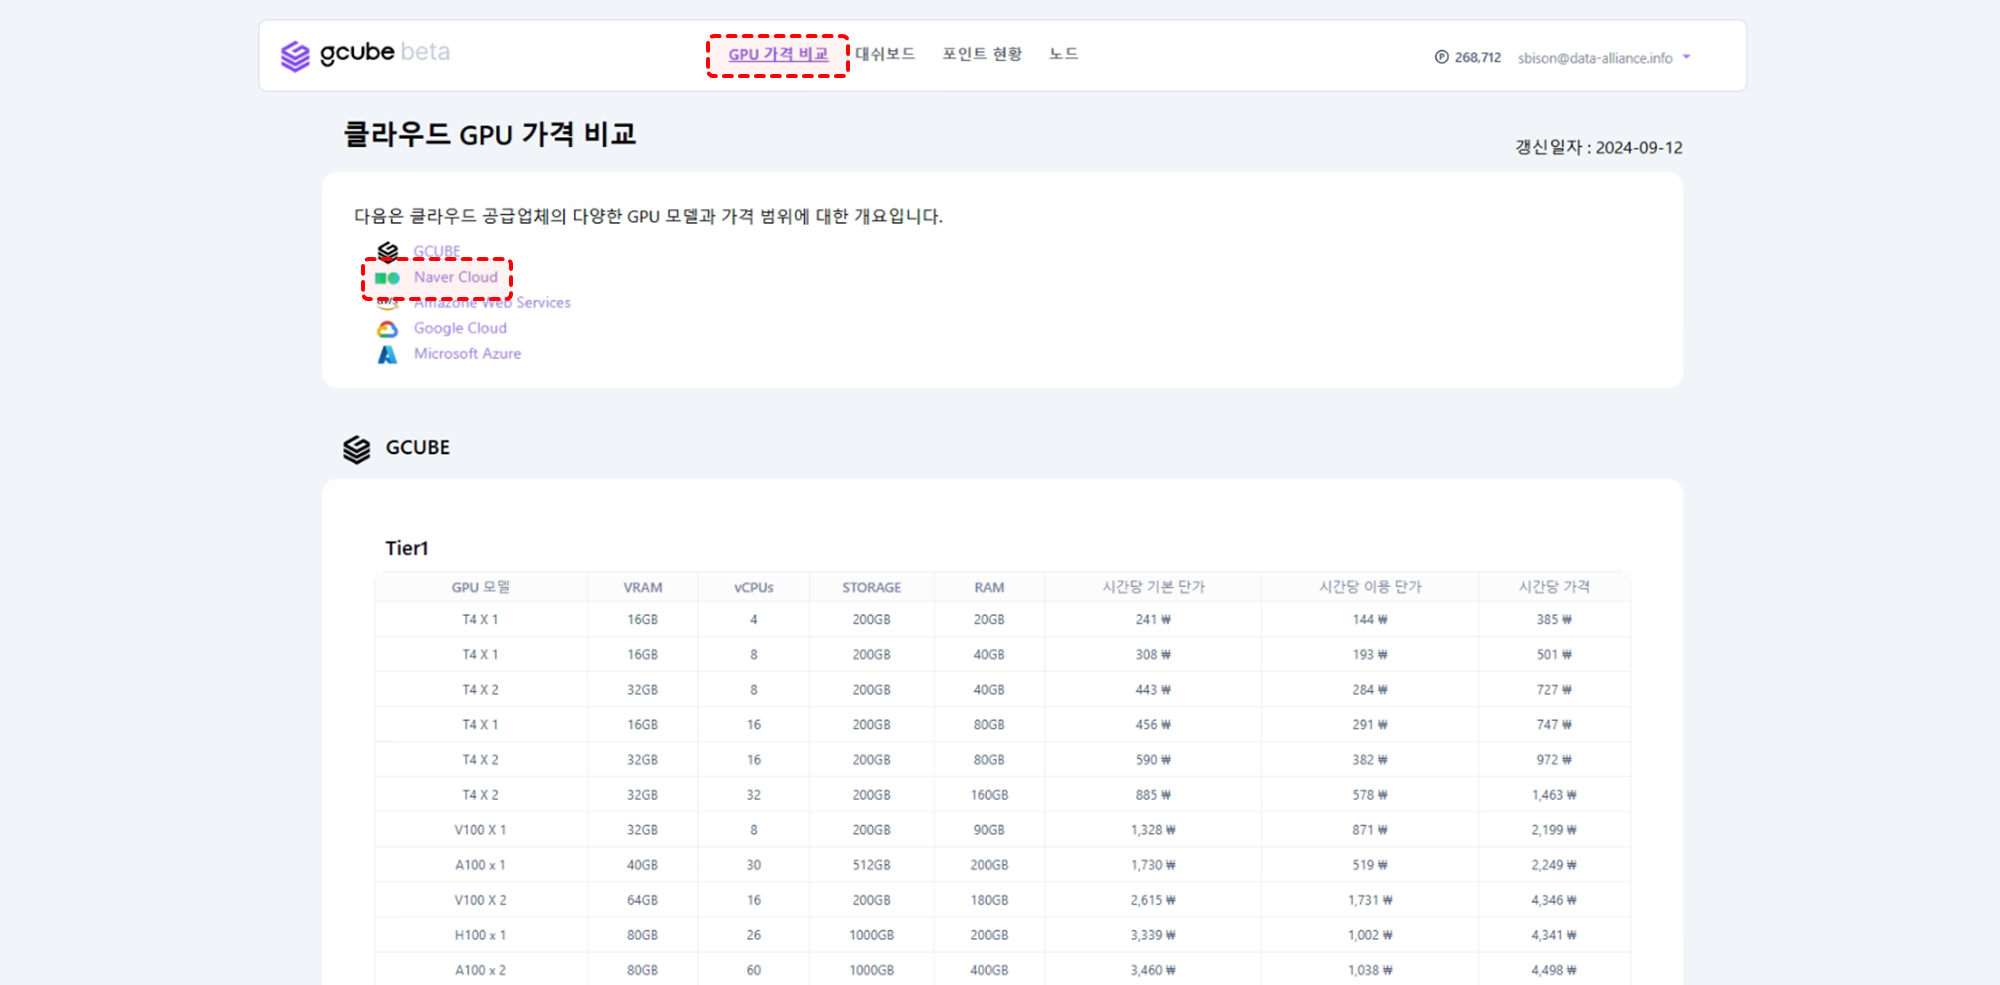The height and width of the screenshot is (985, 2000).
Task: Click the 727 ₩ hourly price cell
Action: click(1554, 690)
